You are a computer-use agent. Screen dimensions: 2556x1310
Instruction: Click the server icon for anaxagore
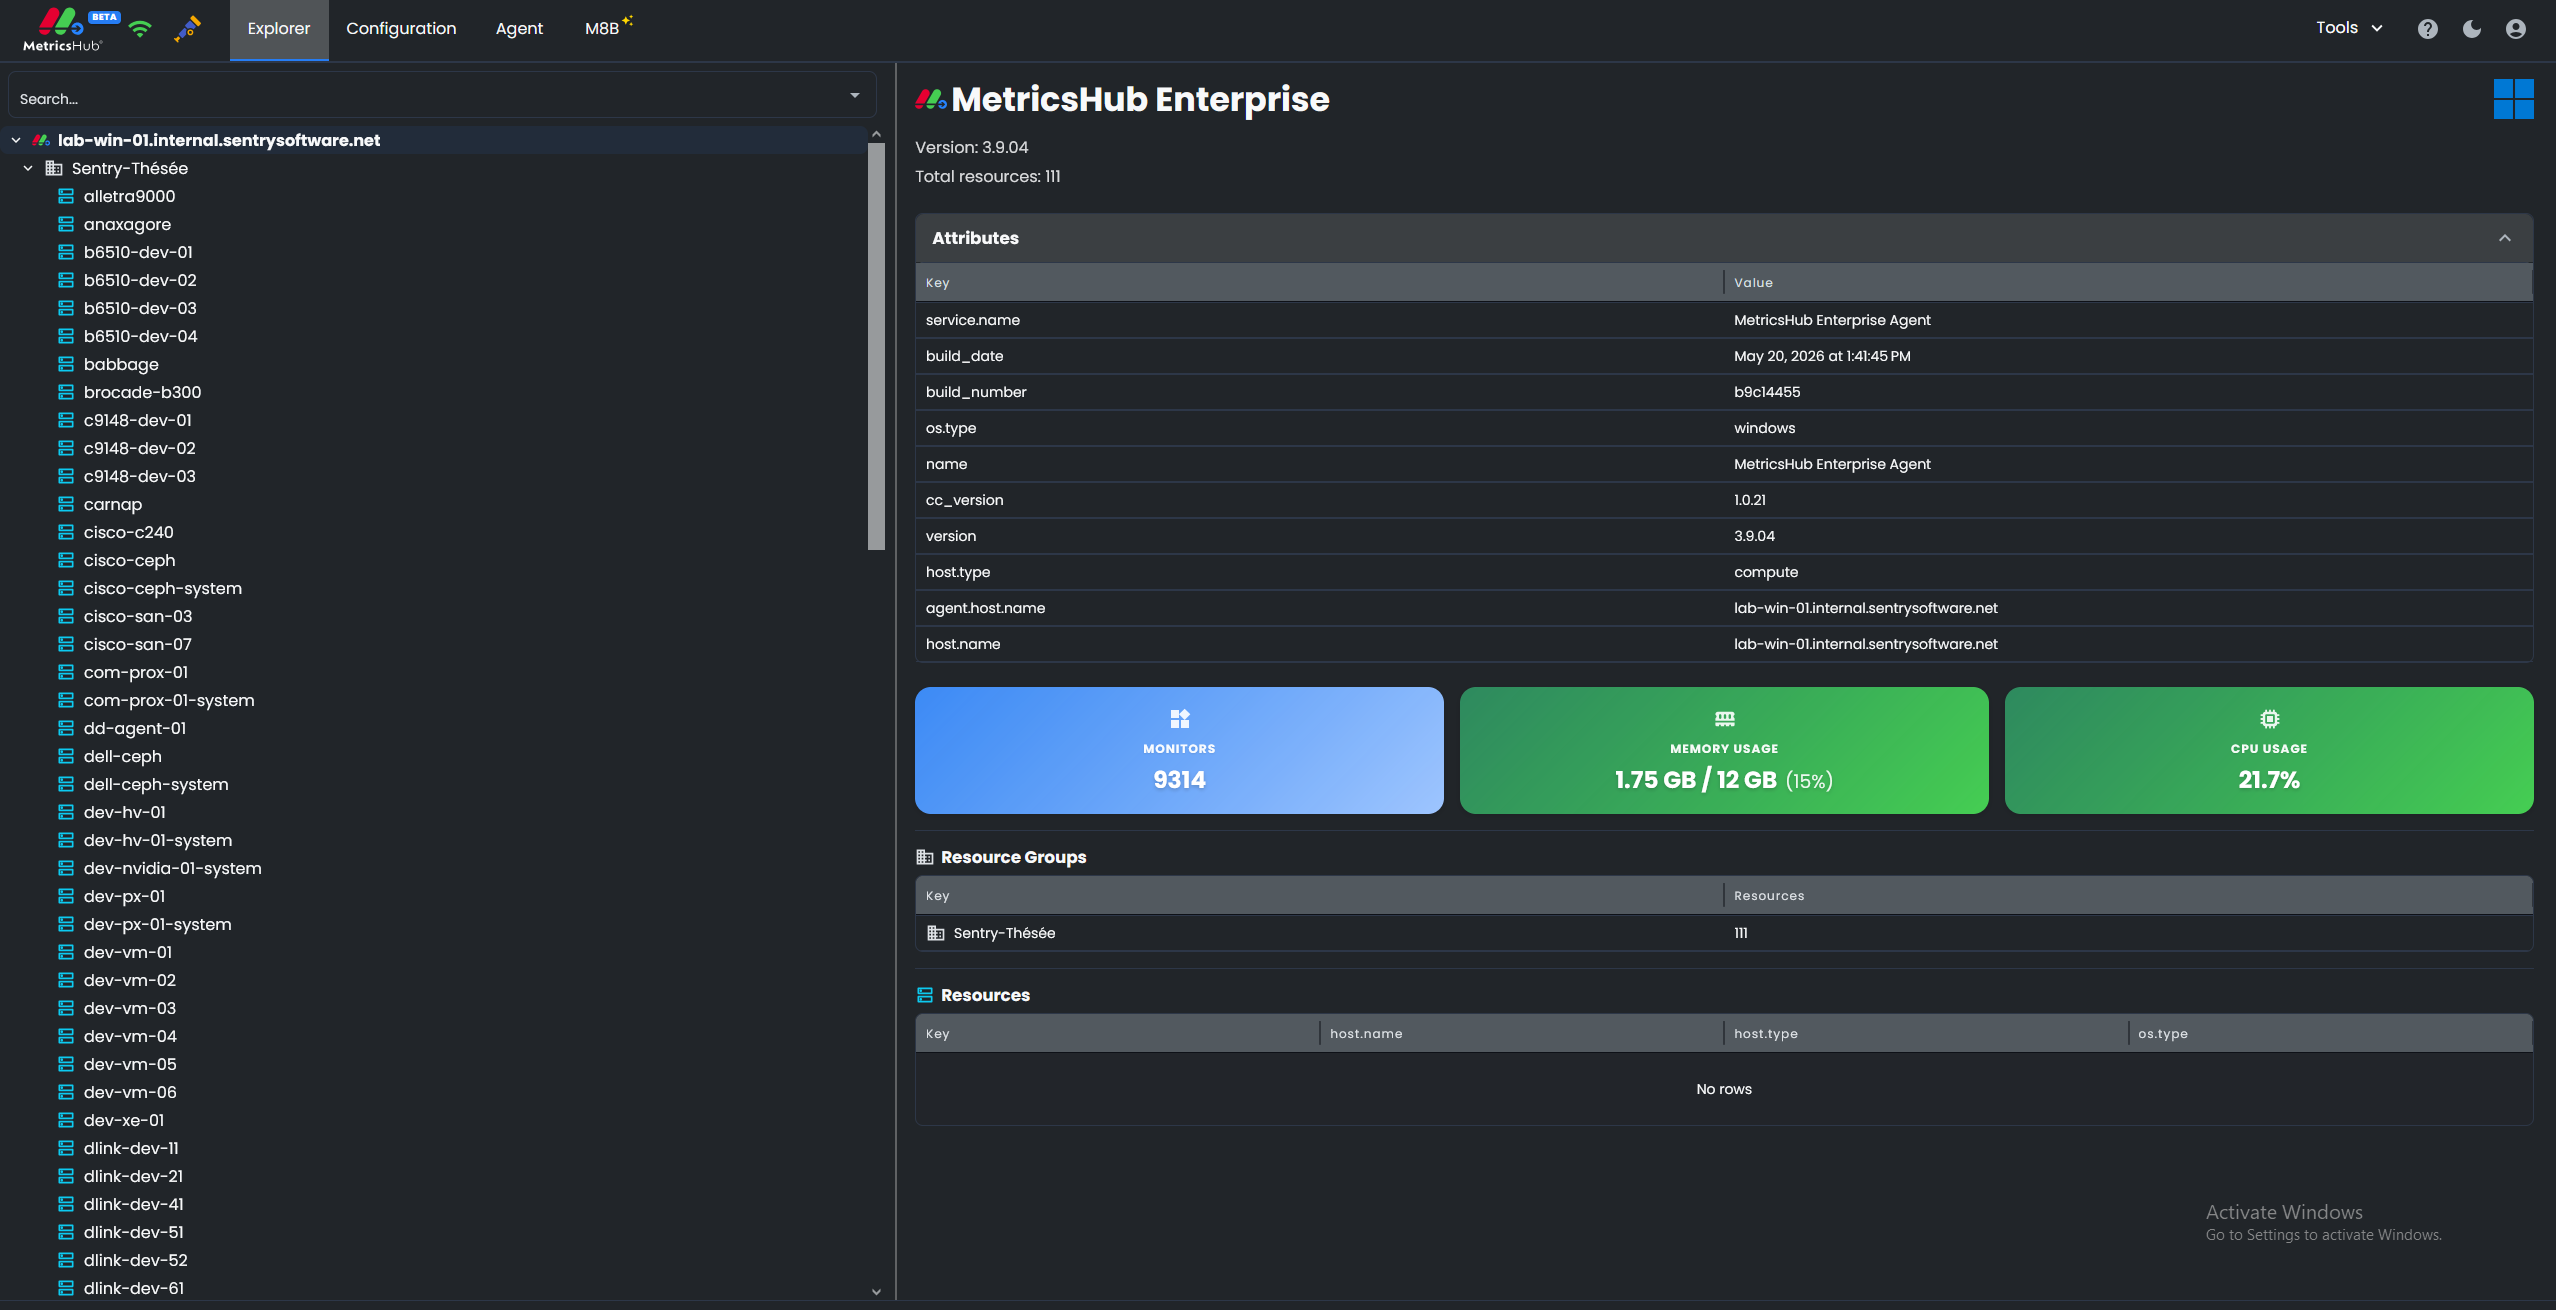tap(66, 224)
